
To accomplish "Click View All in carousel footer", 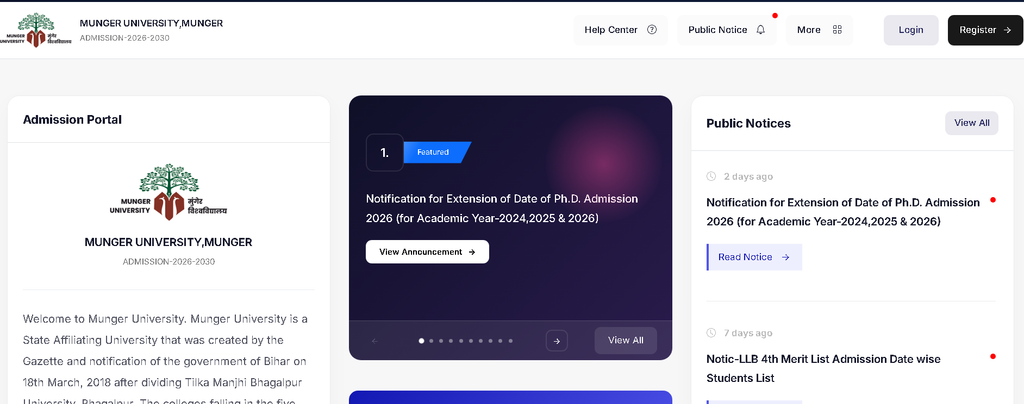I will point(626,341).
